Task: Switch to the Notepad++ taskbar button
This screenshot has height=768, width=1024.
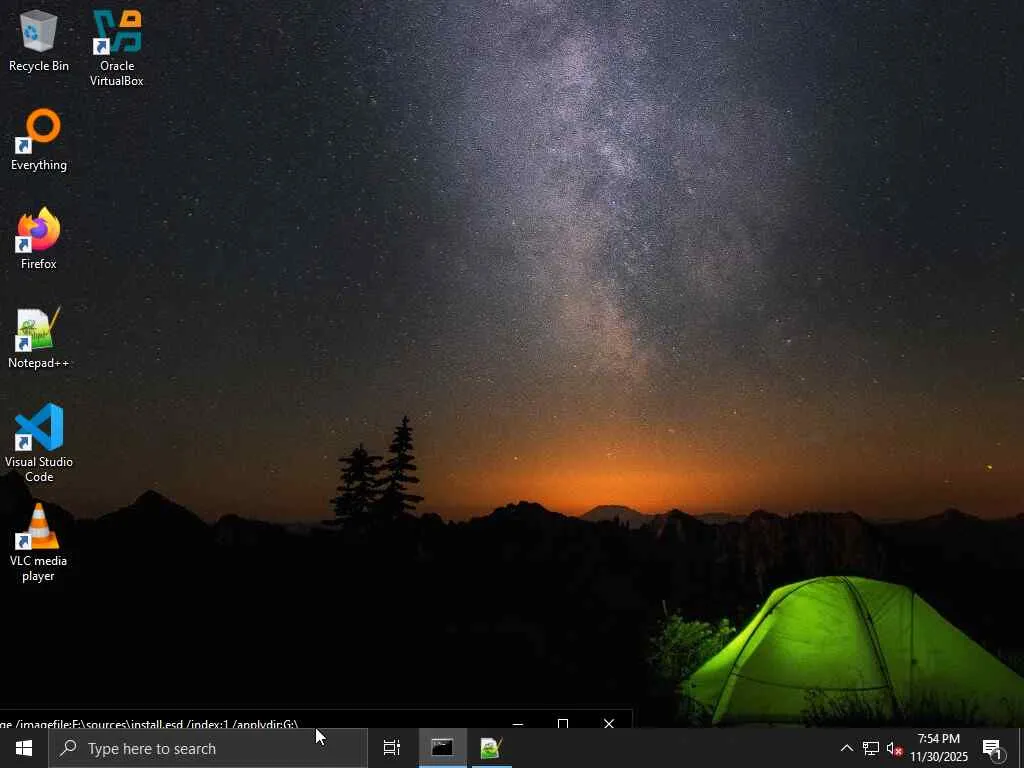Action: coord(491,748)
